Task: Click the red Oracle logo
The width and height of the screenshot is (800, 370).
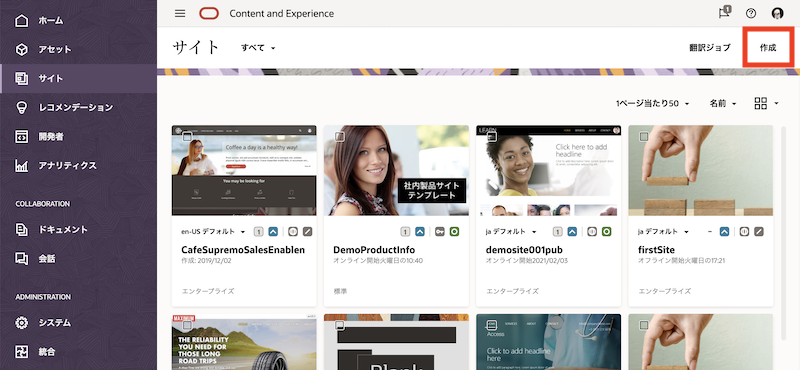Action: tap(209, 14)
